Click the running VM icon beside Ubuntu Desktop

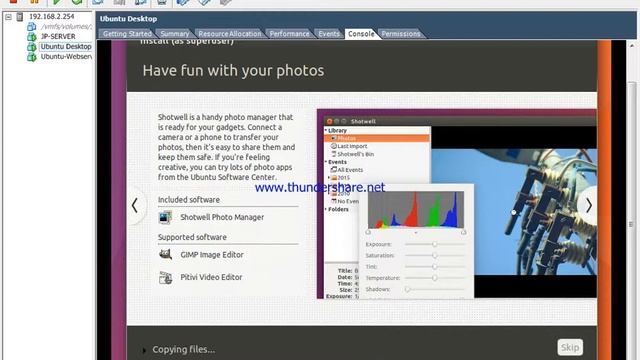pyautogui.click(x=31, y=47)
